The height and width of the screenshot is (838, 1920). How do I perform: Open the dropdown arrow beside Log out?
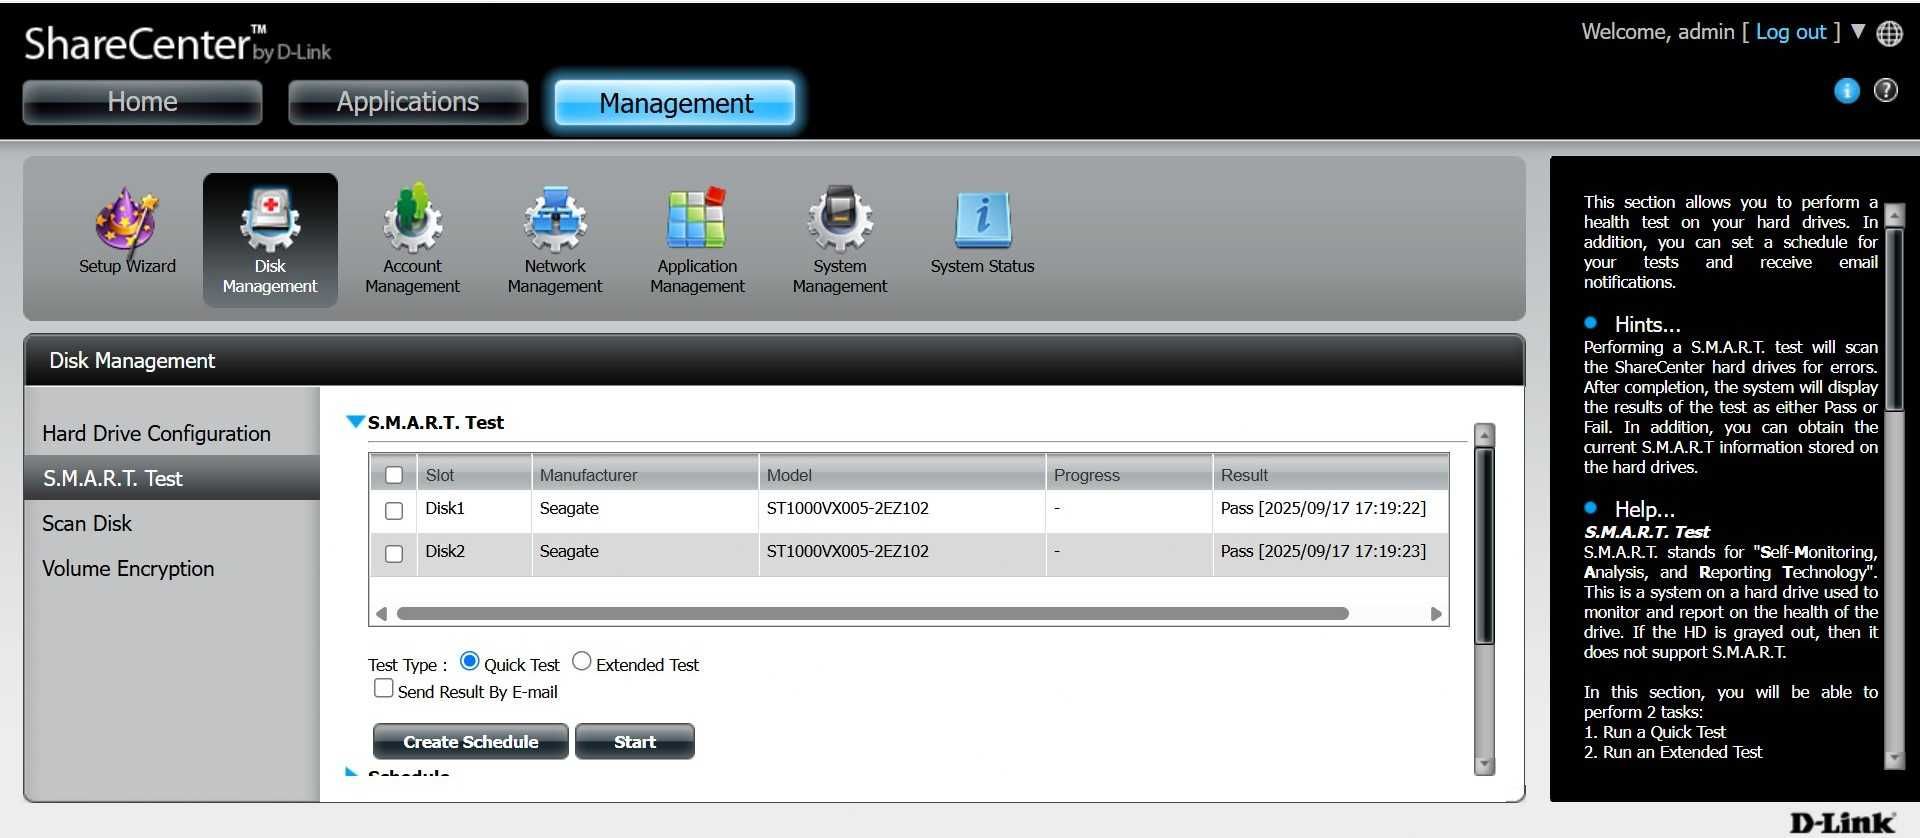[x=1858, y=31]
